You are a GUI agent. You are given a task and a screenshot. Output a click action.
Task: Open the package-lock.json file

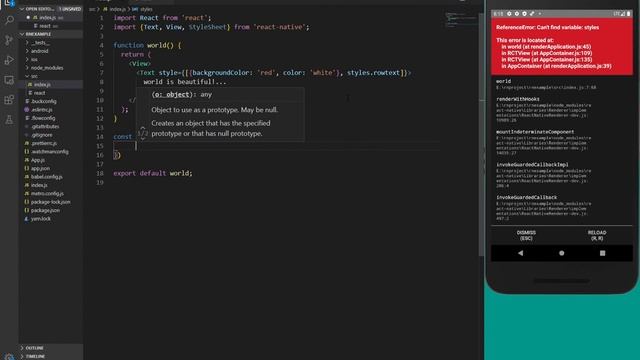(x=51, y=202)
